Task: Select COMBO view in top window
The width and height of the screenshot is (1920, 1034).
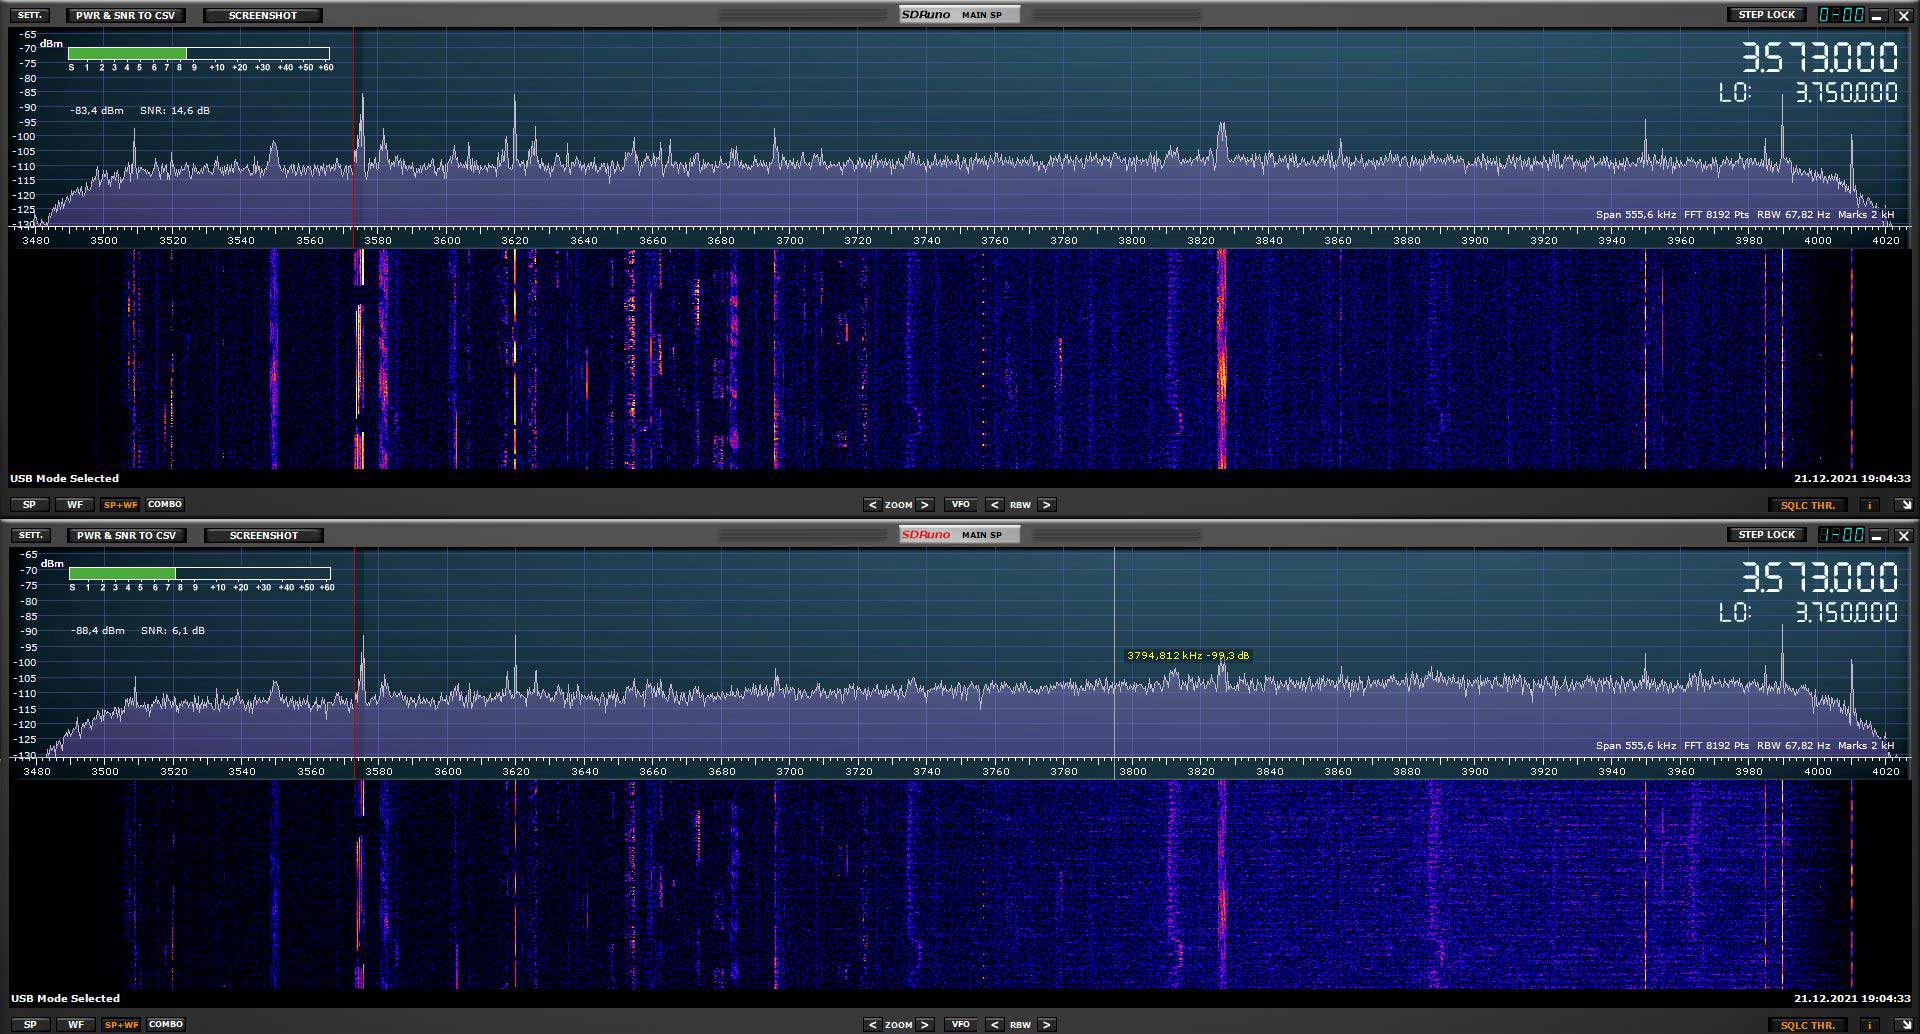Action: pyautogui.click(x=165, y=505)
